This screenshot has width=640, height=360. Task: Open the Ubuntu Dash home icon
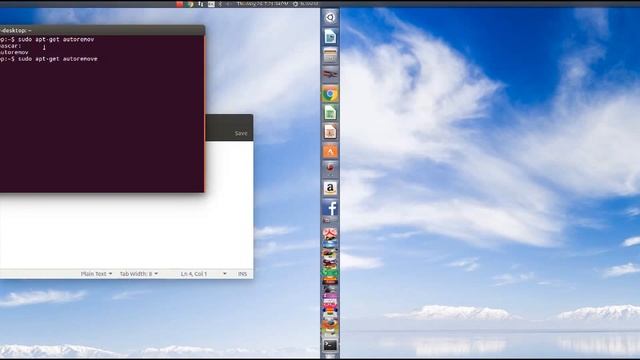tap(330, 17)
